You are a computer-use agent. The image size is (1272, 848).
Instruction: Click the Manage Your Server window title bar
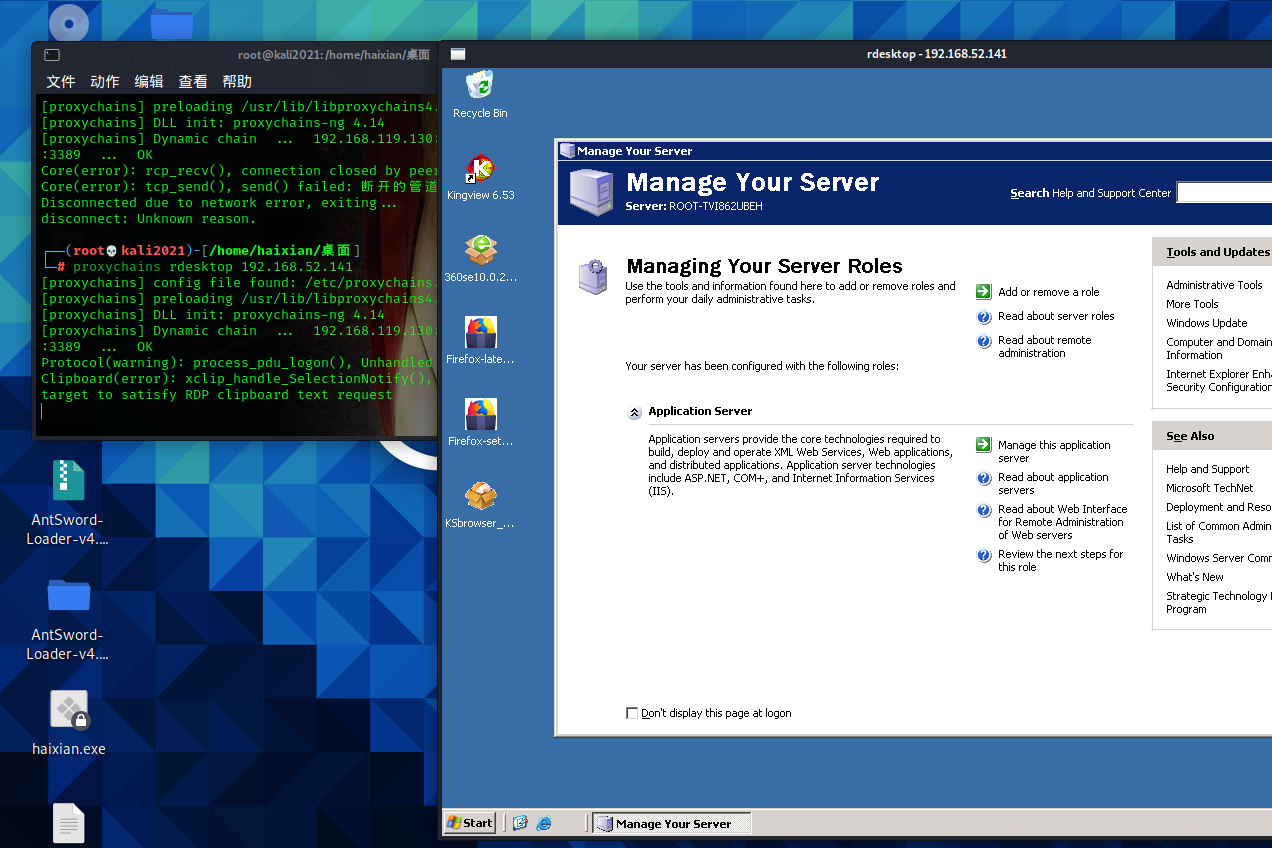pos(914,151)
